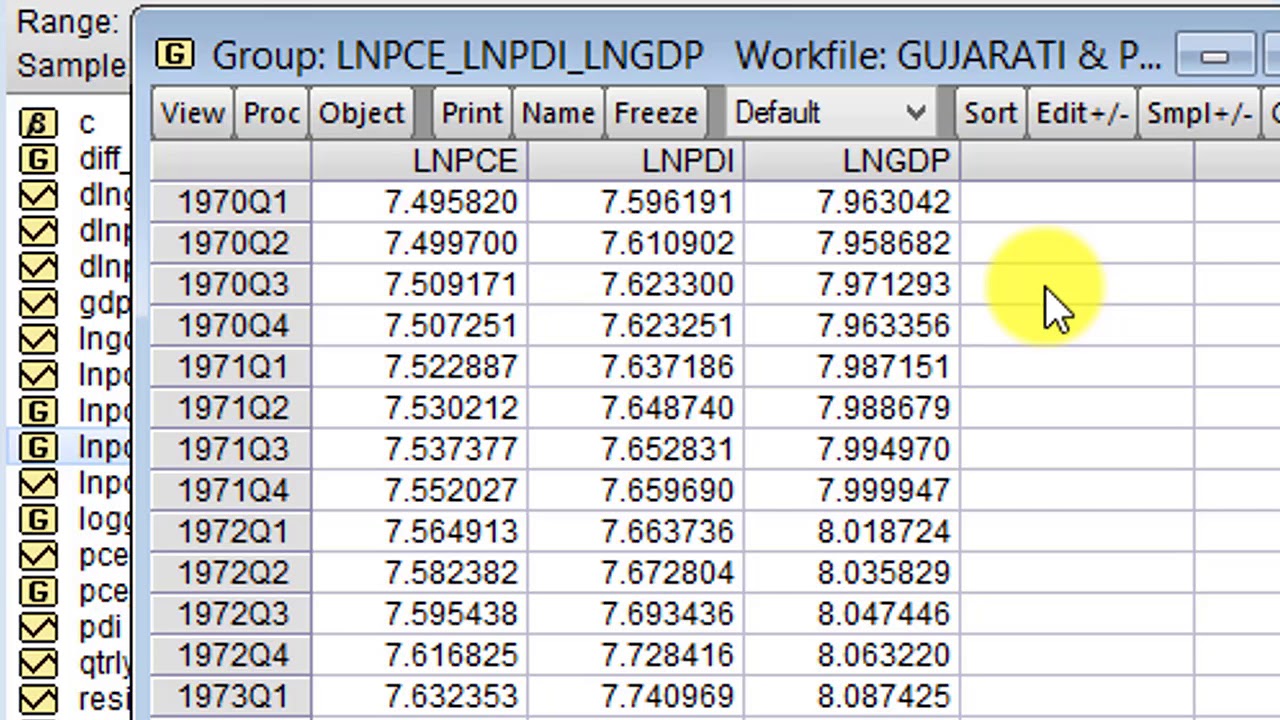This screenshot has height=720, width=1280.
Task: Select row header 1971Q2
Action: click(231, 407)
